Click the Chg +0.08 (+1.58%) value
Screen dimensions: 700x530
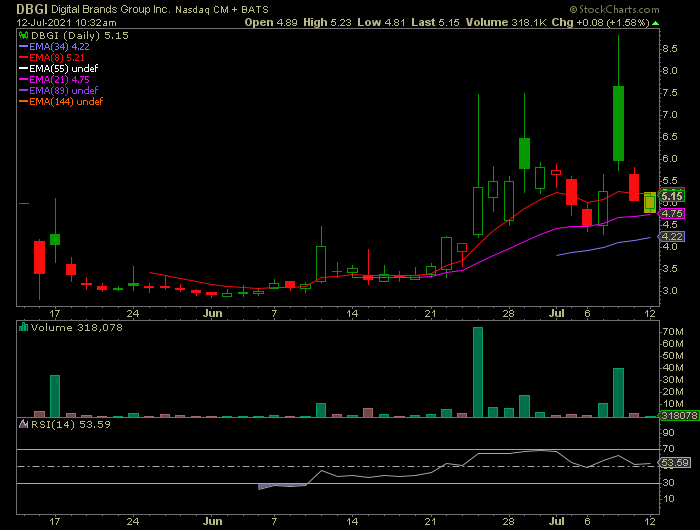(600, 22)
